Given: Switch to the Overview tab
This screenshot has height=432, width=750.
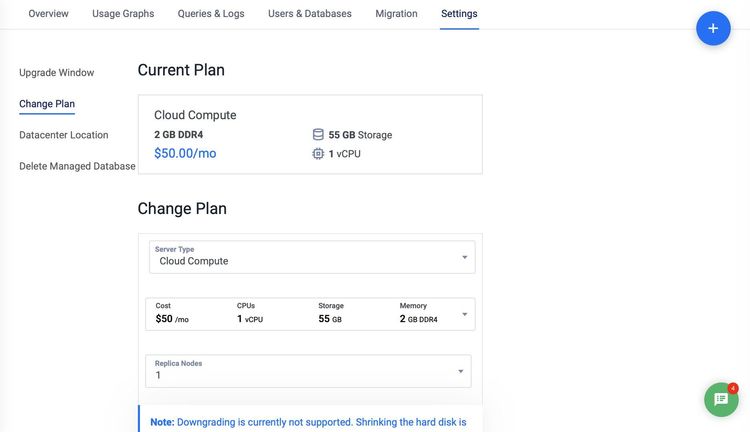Looking at the screenshot, I should tap(48, 13).
